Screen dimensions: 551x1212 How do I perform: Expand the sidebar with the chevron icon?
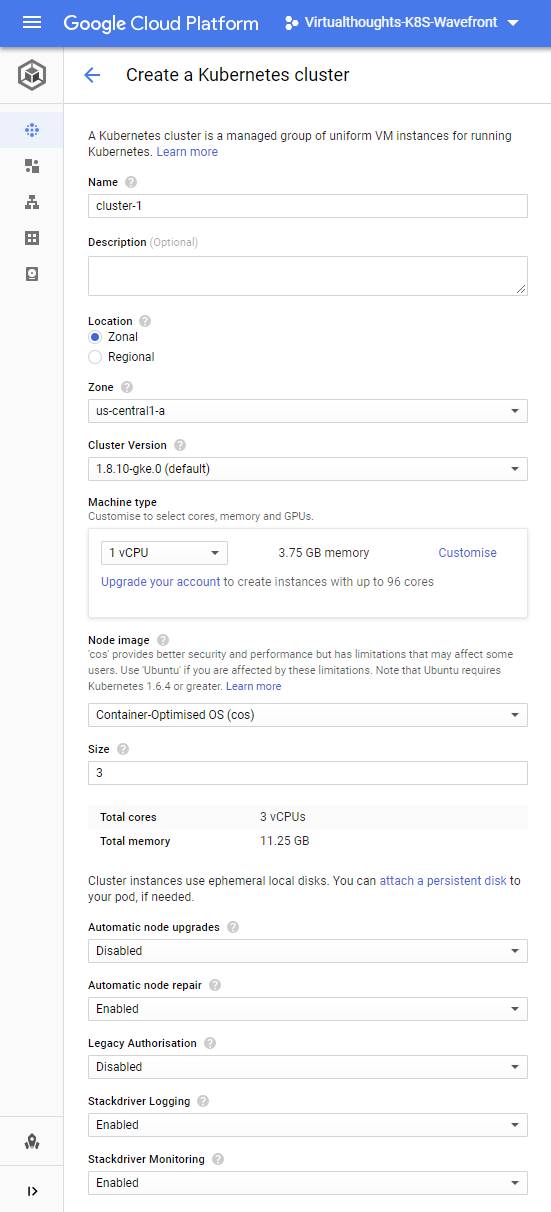32,1191
